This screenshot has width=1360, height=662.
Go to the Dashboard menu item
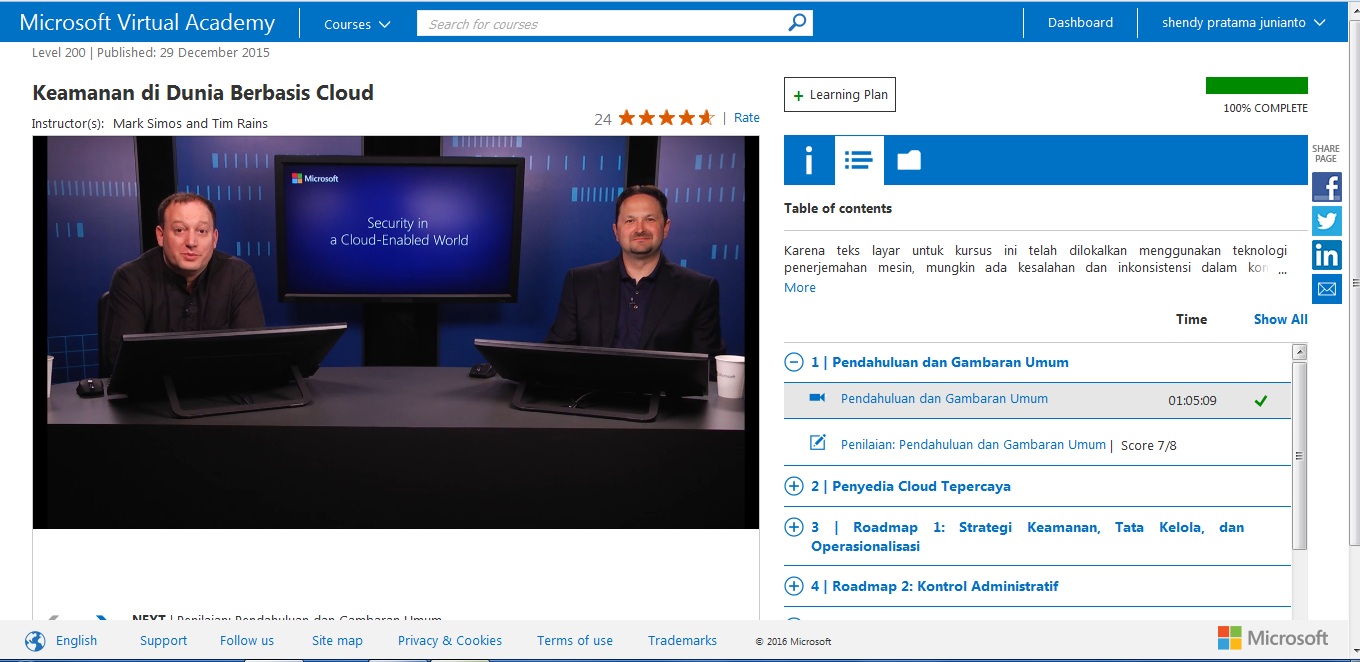pyautogui.click(x=1079, y=20)
